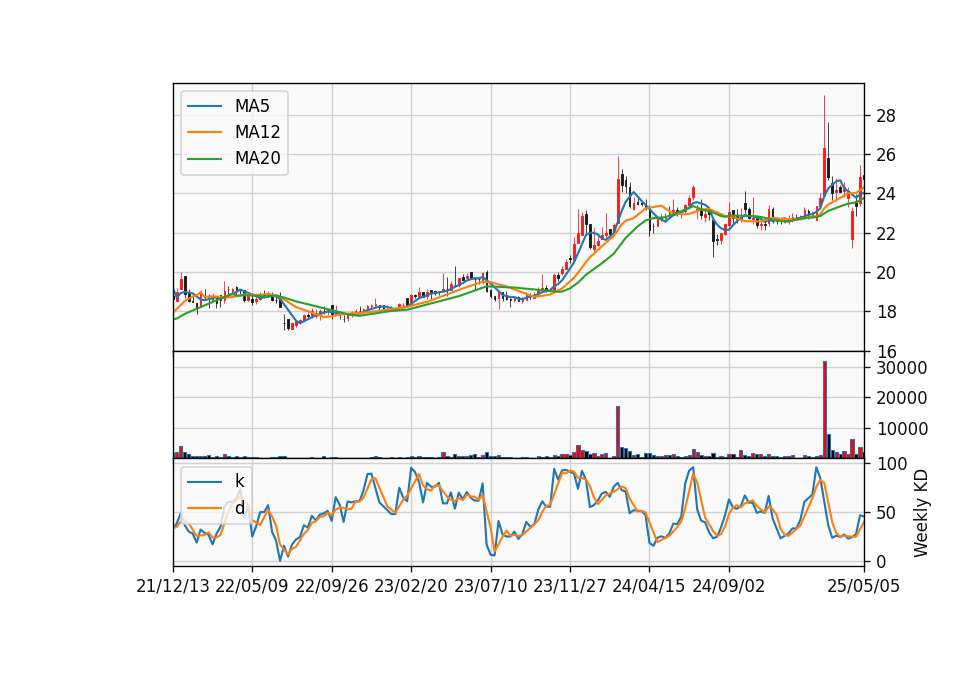Click the volume axis value 20000
960x690 pixels.
click(902, 398)
